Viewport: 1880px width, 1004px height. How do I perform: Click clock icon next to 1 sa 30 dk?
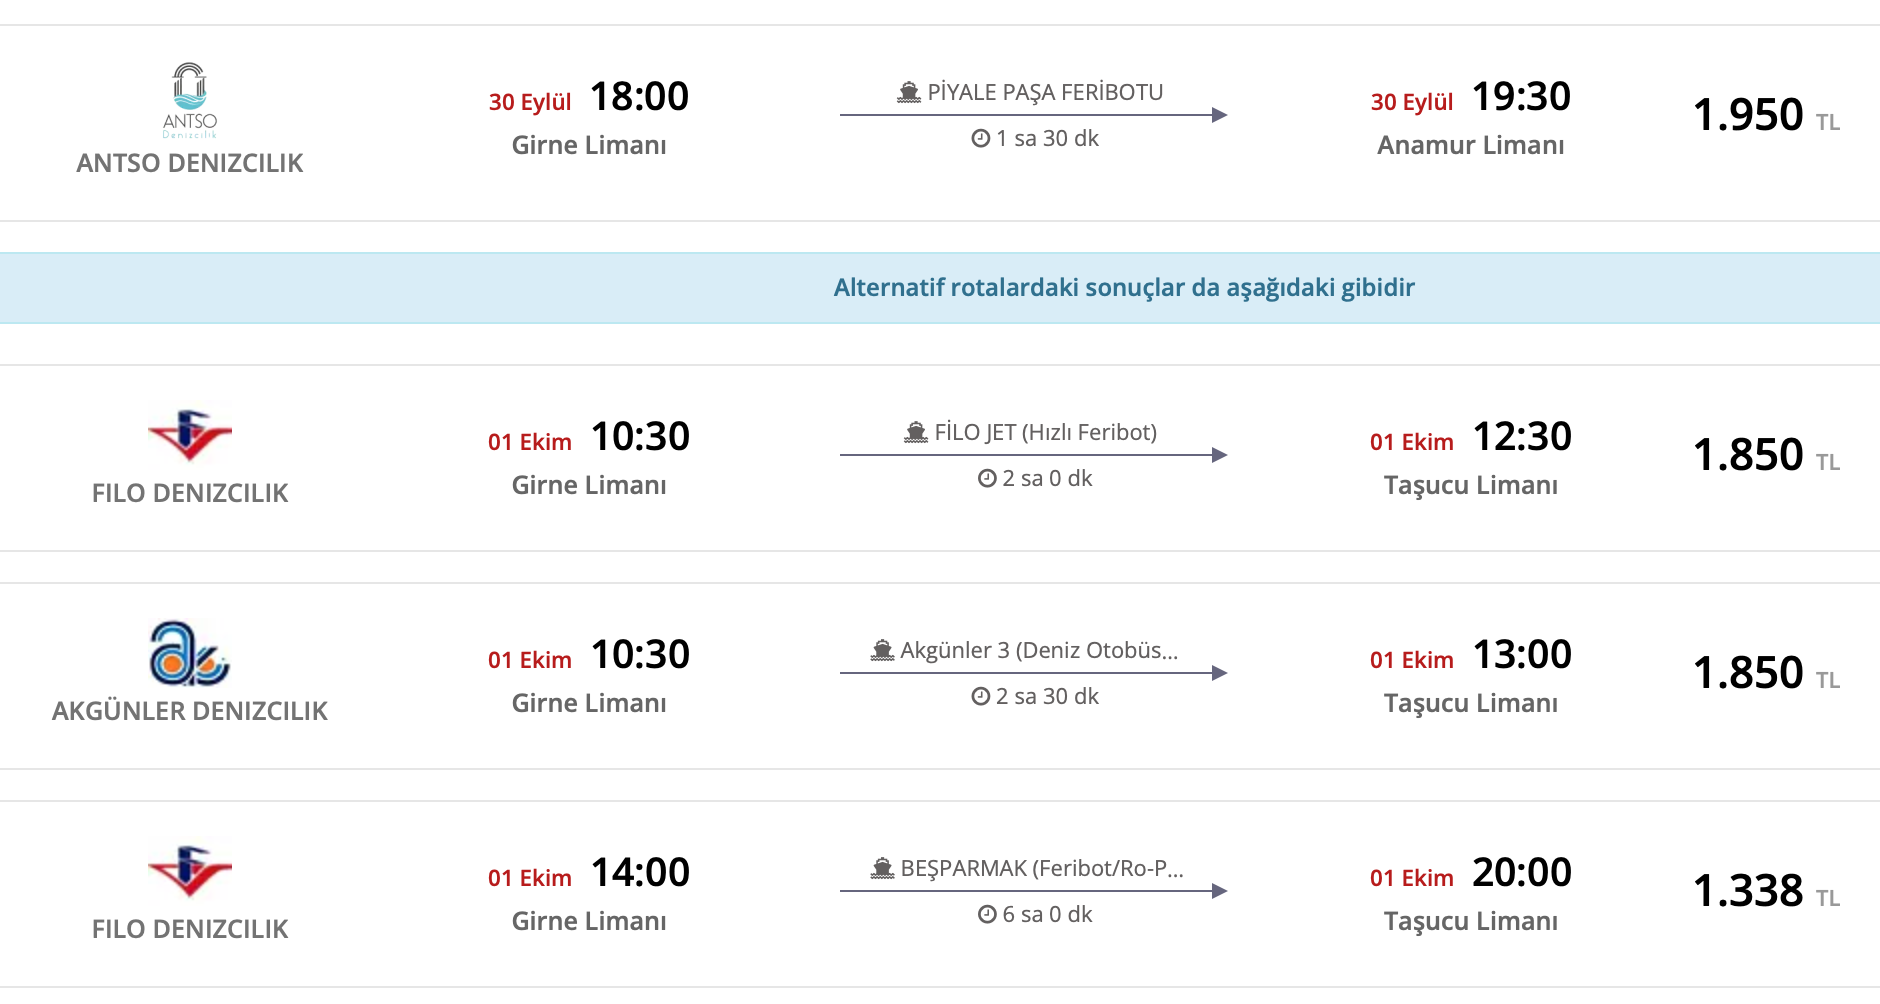[x=980, y=139]
